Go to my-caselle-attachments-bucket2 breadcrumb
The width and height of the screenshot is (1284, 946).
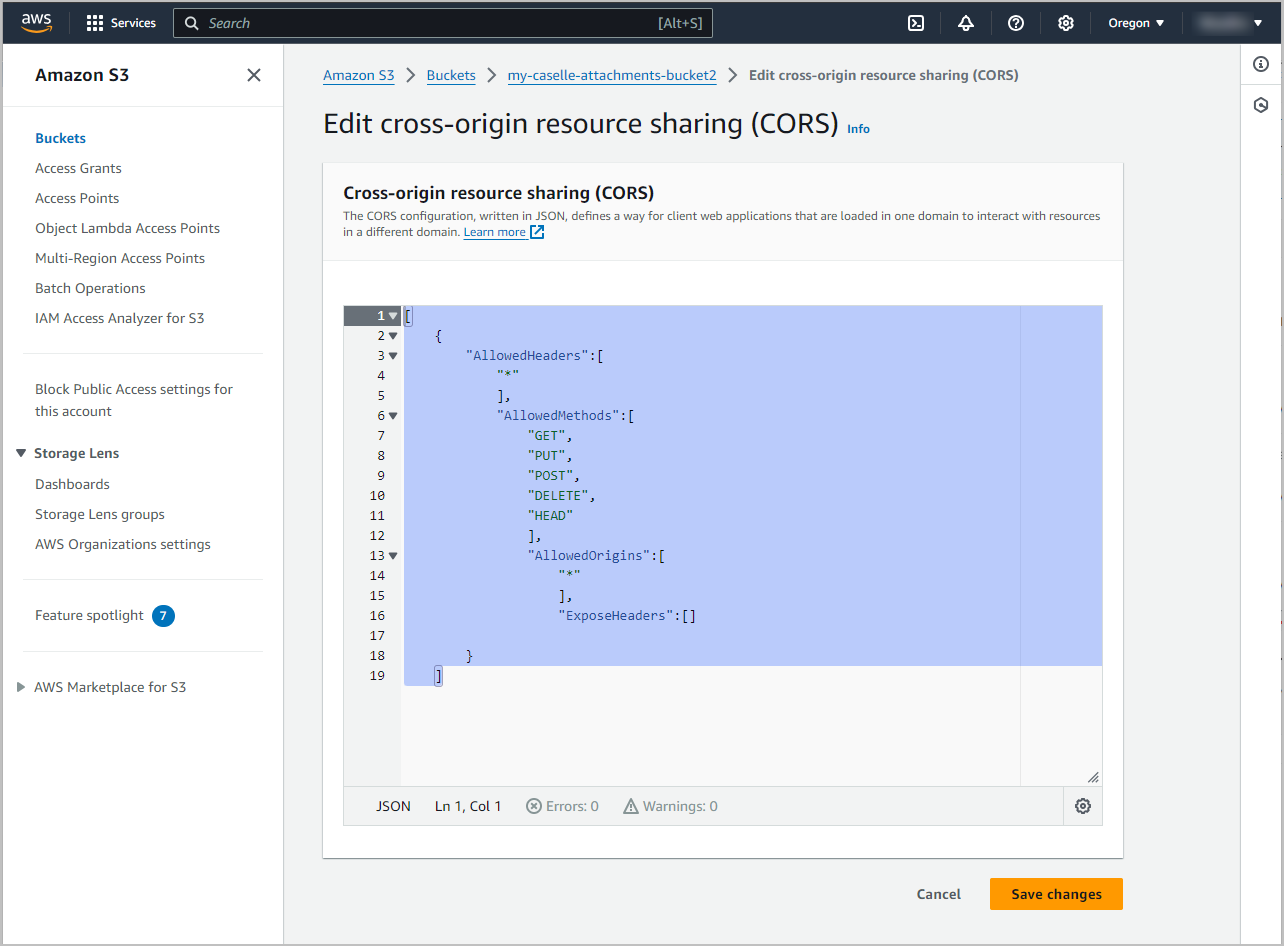[x=612, y=75]
